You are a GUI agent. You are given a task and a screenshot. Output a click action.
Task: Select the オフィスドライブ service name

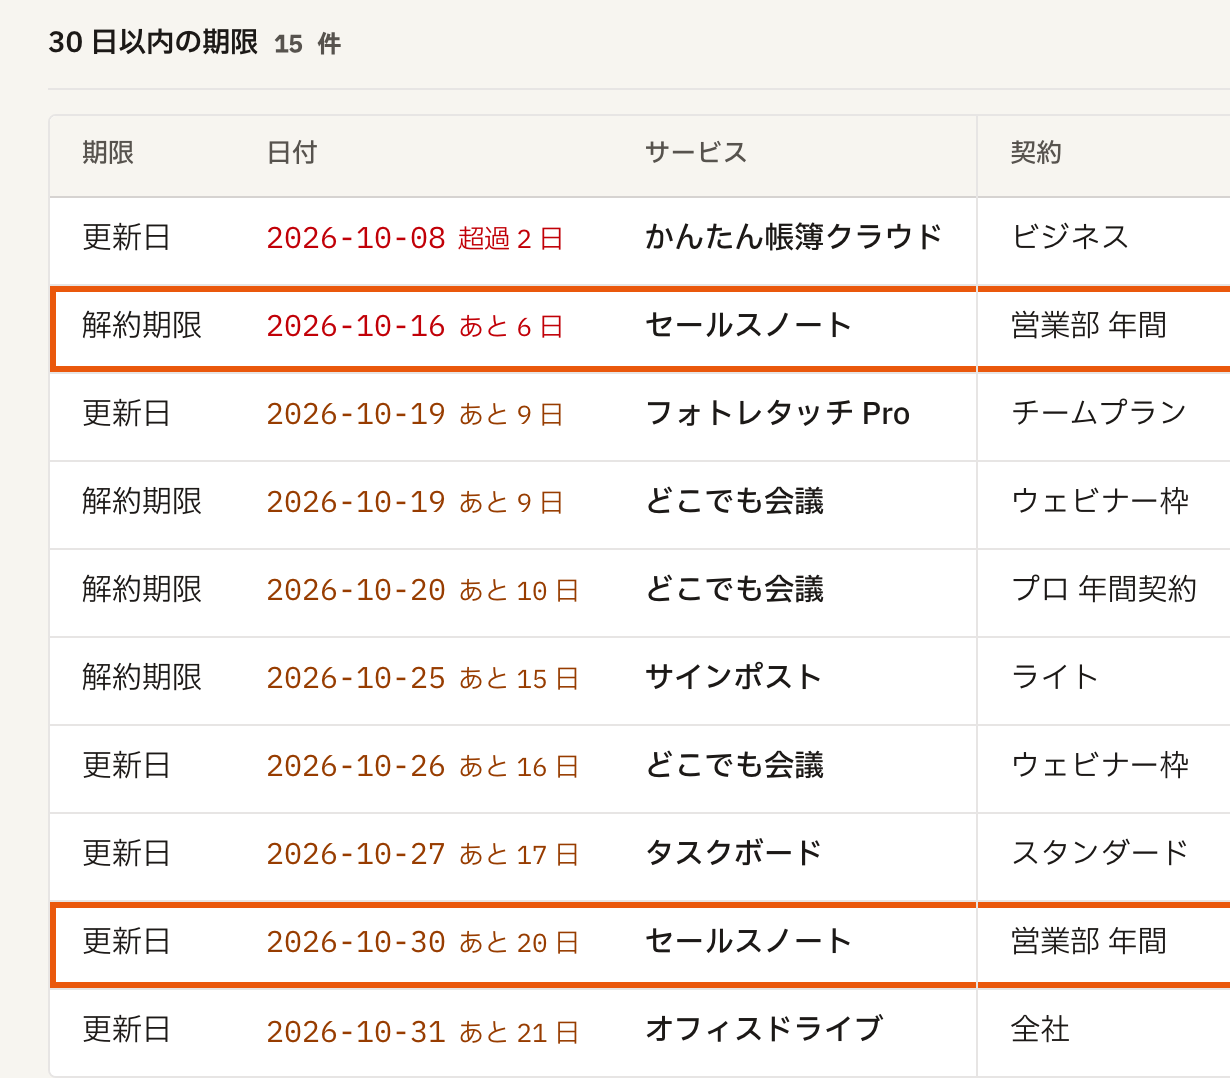tap(764, 1029)
